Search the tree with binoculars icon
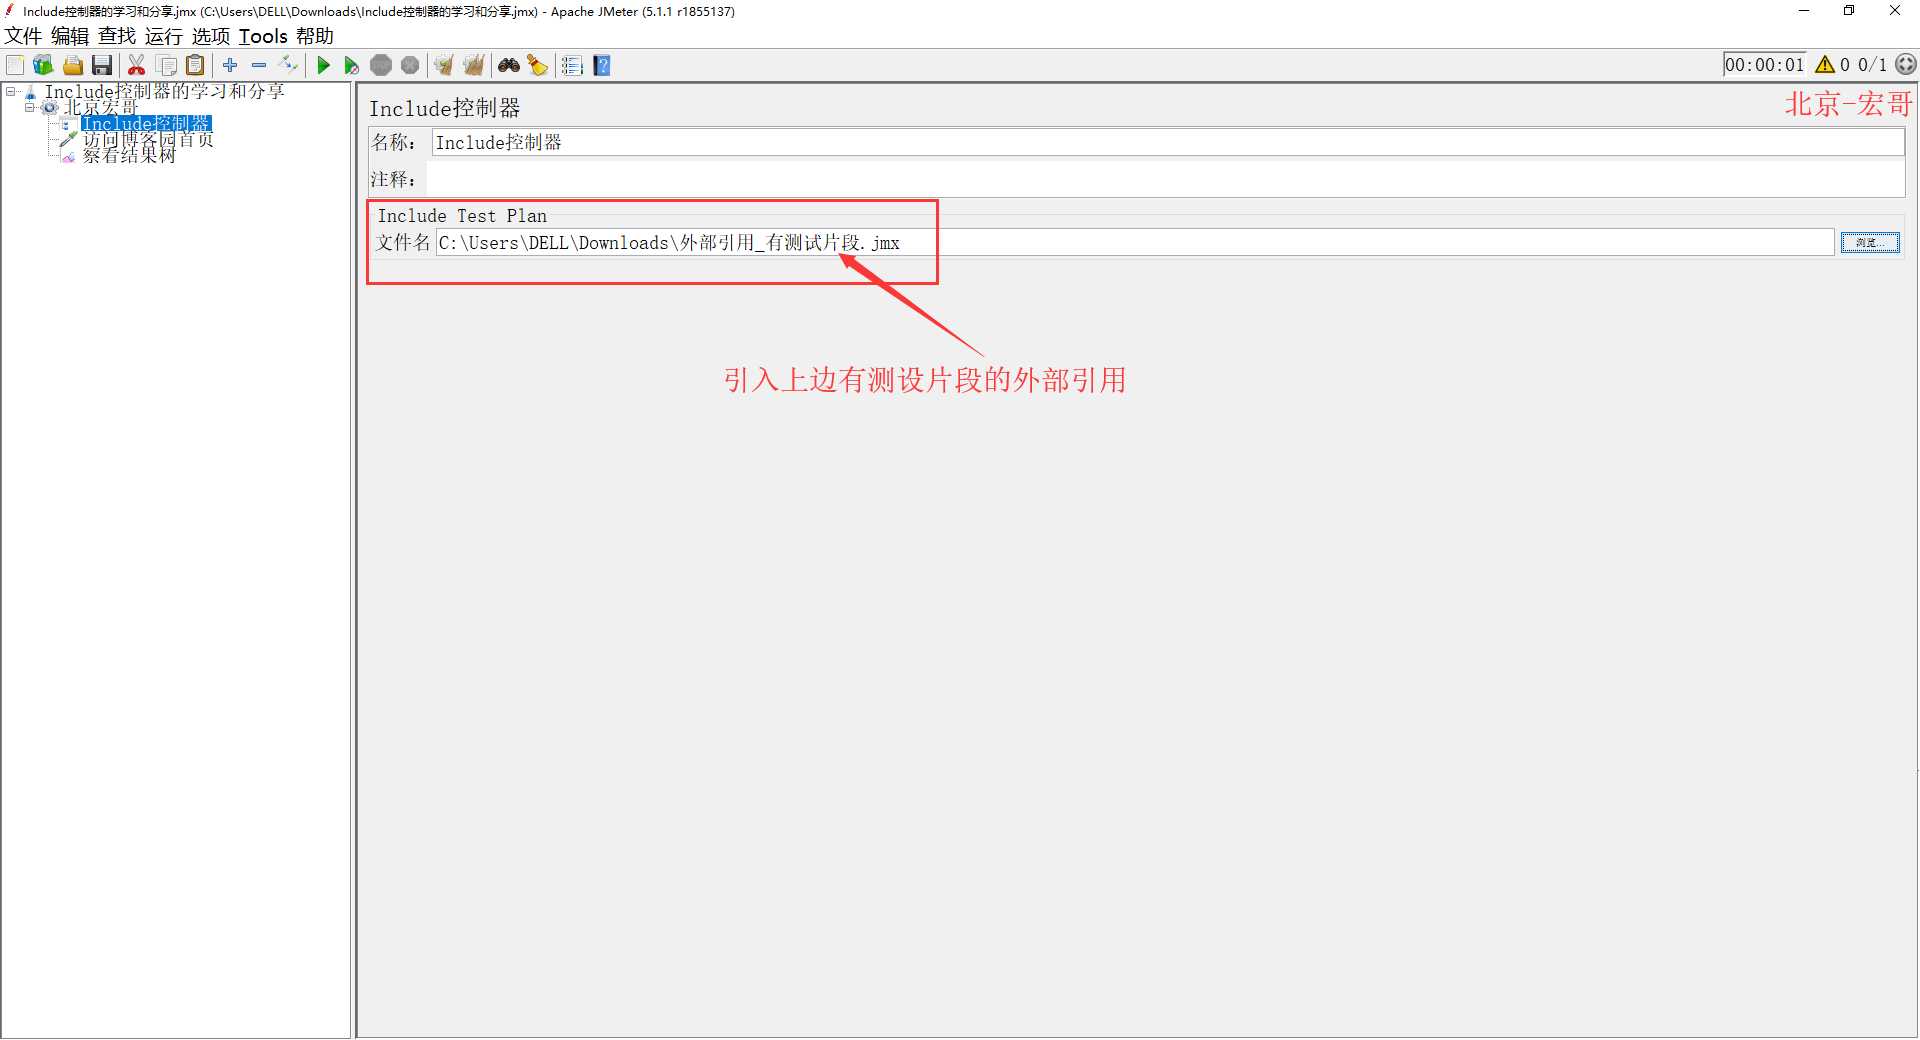This screenshot has width=1920, height=1040. point(509,66)
